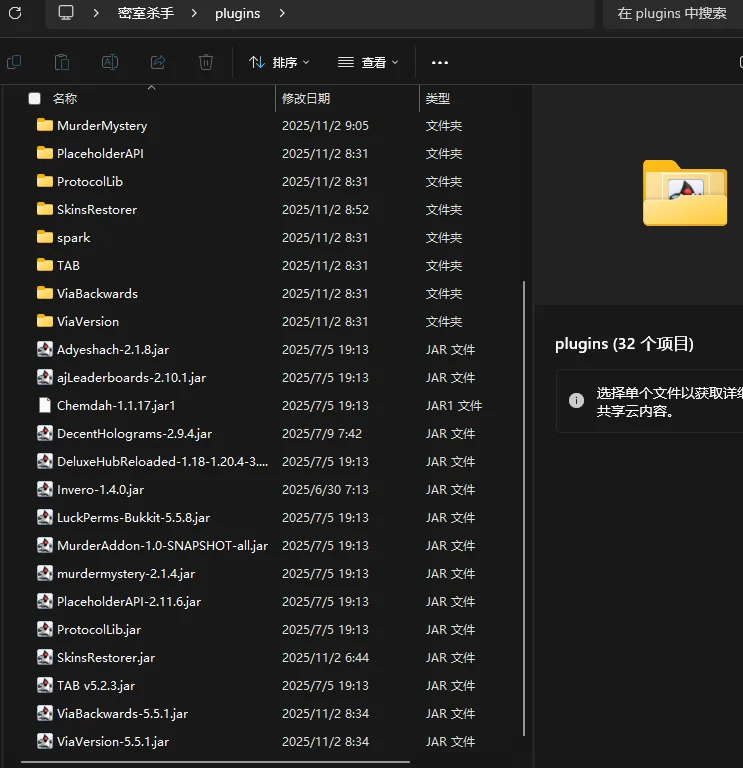Select PlaceholderAPI-2.11.6.jar file name
The width and height of the screenshot is (743, 768).
[129, 601]
